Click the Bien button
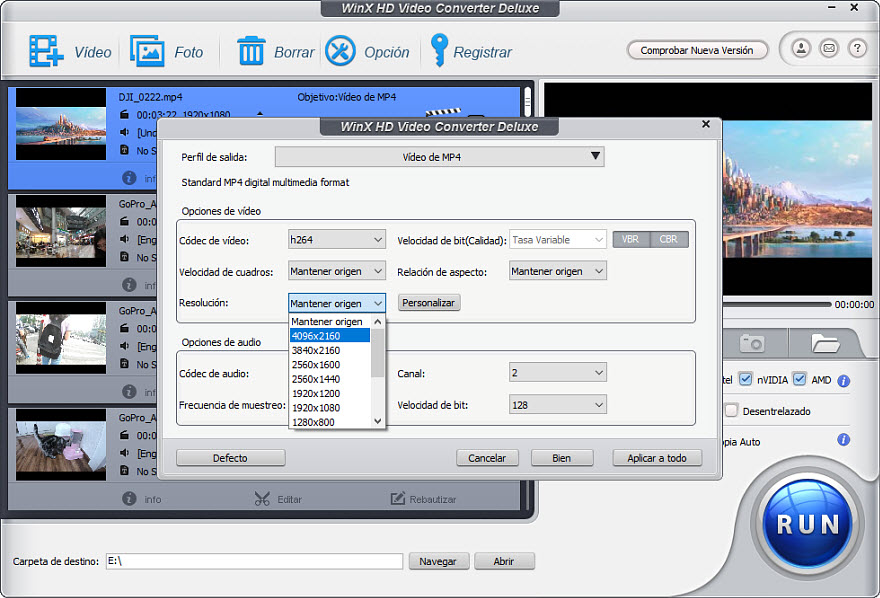The width and height of the screenshot is (880, 598). coord(562,458)
